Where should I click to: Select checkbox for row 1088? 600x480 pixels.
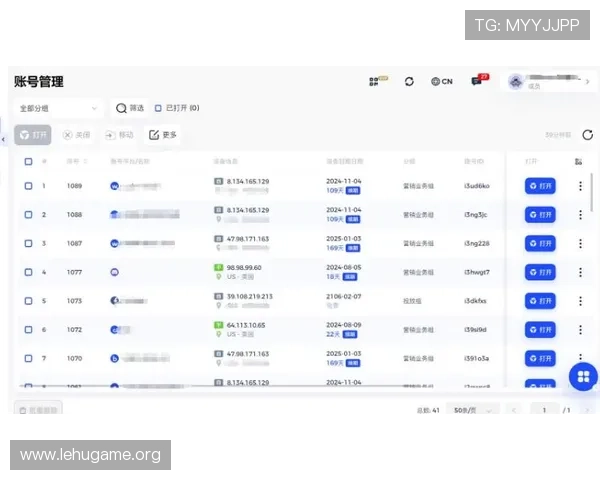coord(28,215)
